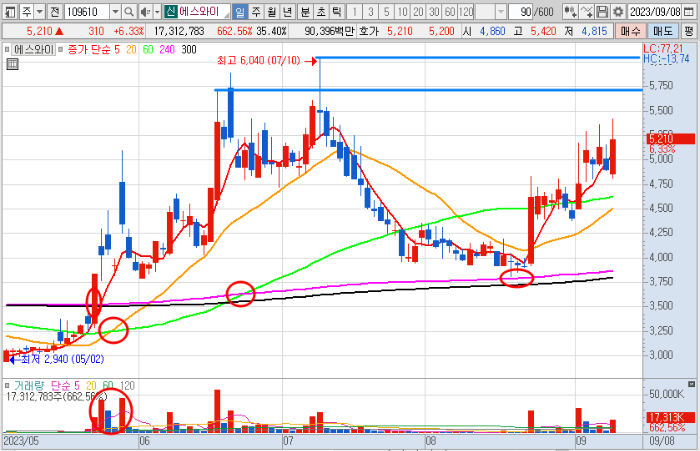Click the 에스와이 stock name field
700x451 pixels.
pos(204,11)
